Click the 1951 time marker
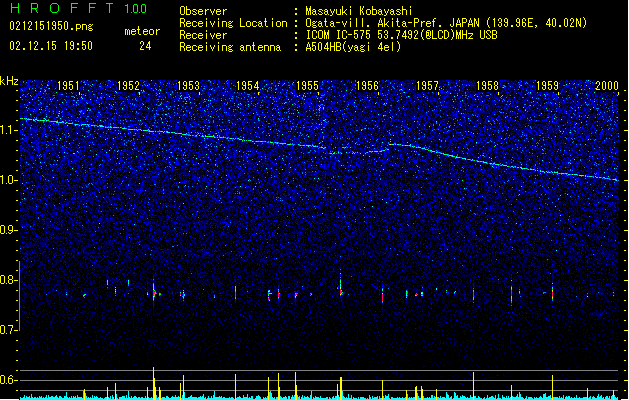This screenshot has height=400, width=629. click(x=68, y=86)
